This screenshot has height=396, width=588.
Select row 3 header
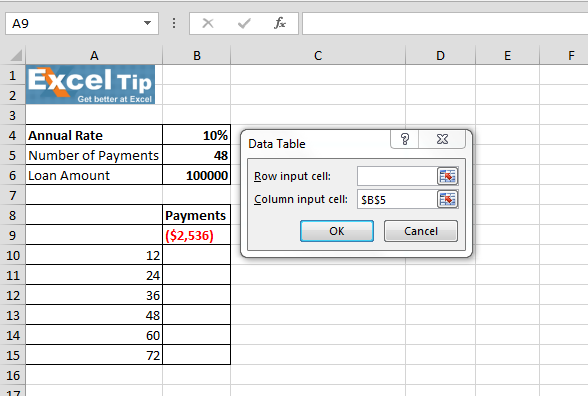pyautogui.click(x=13, y=115)
